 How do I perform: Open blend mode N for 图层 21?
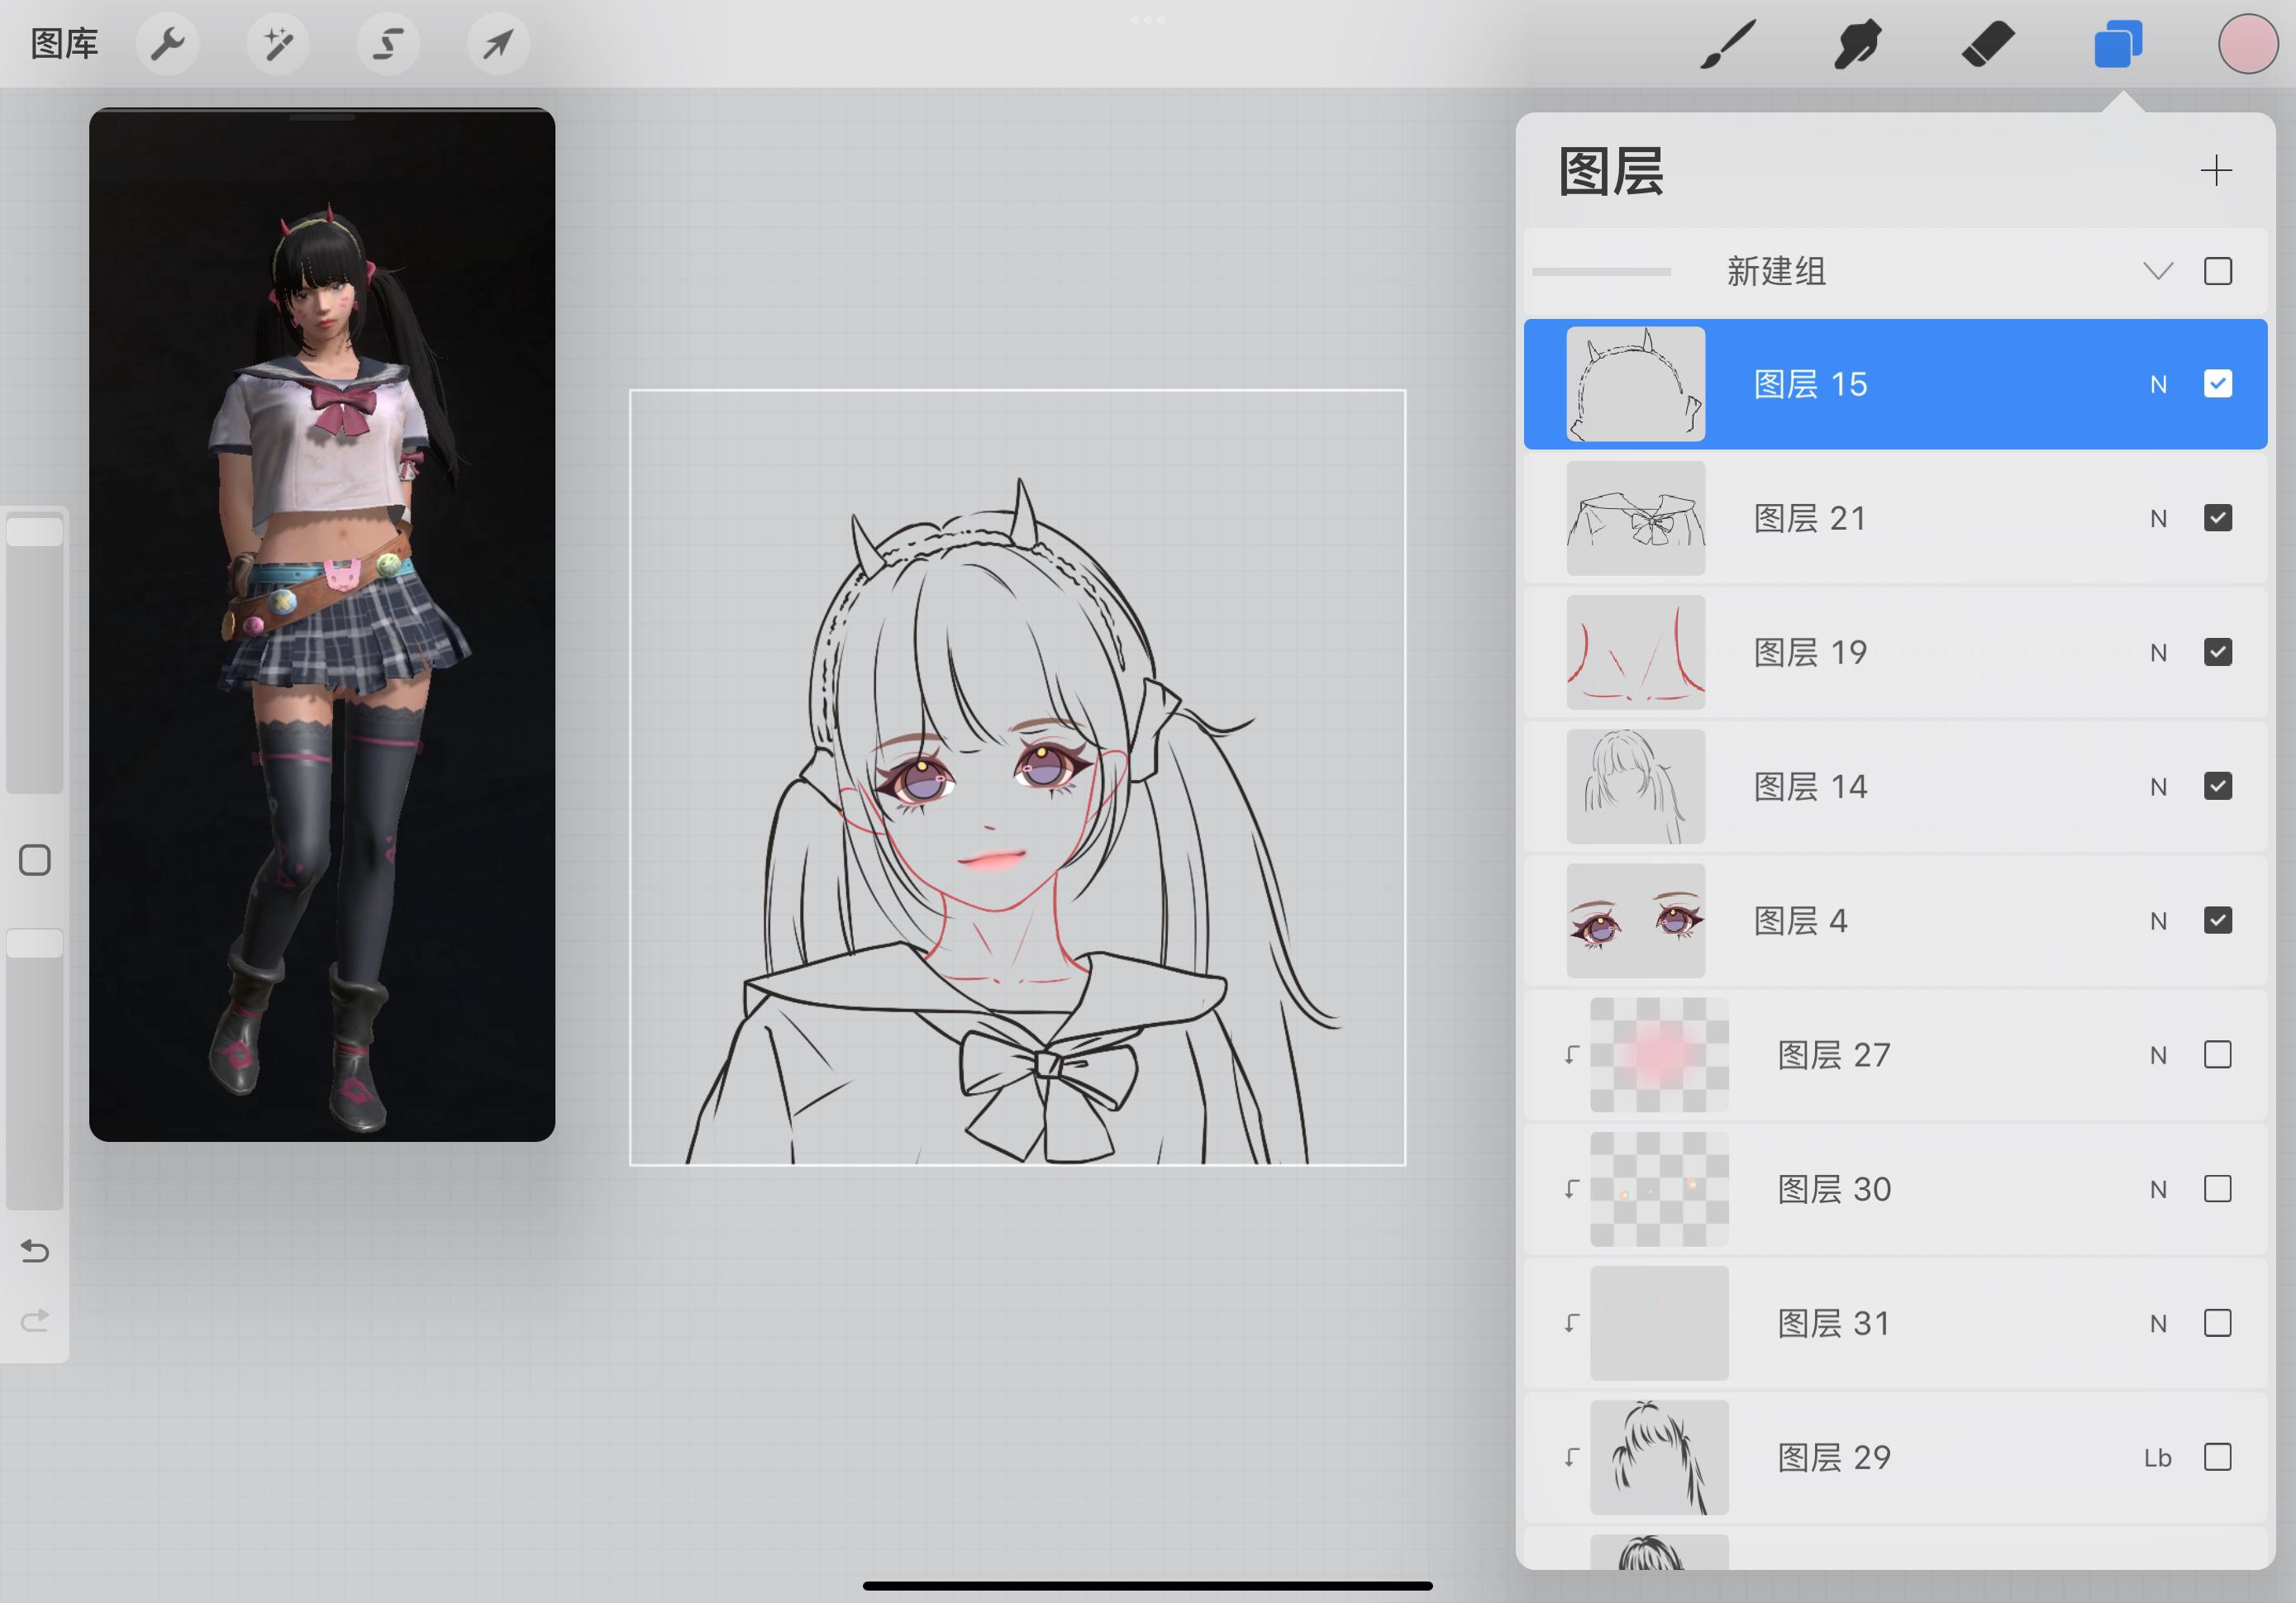click(2158, 519)
